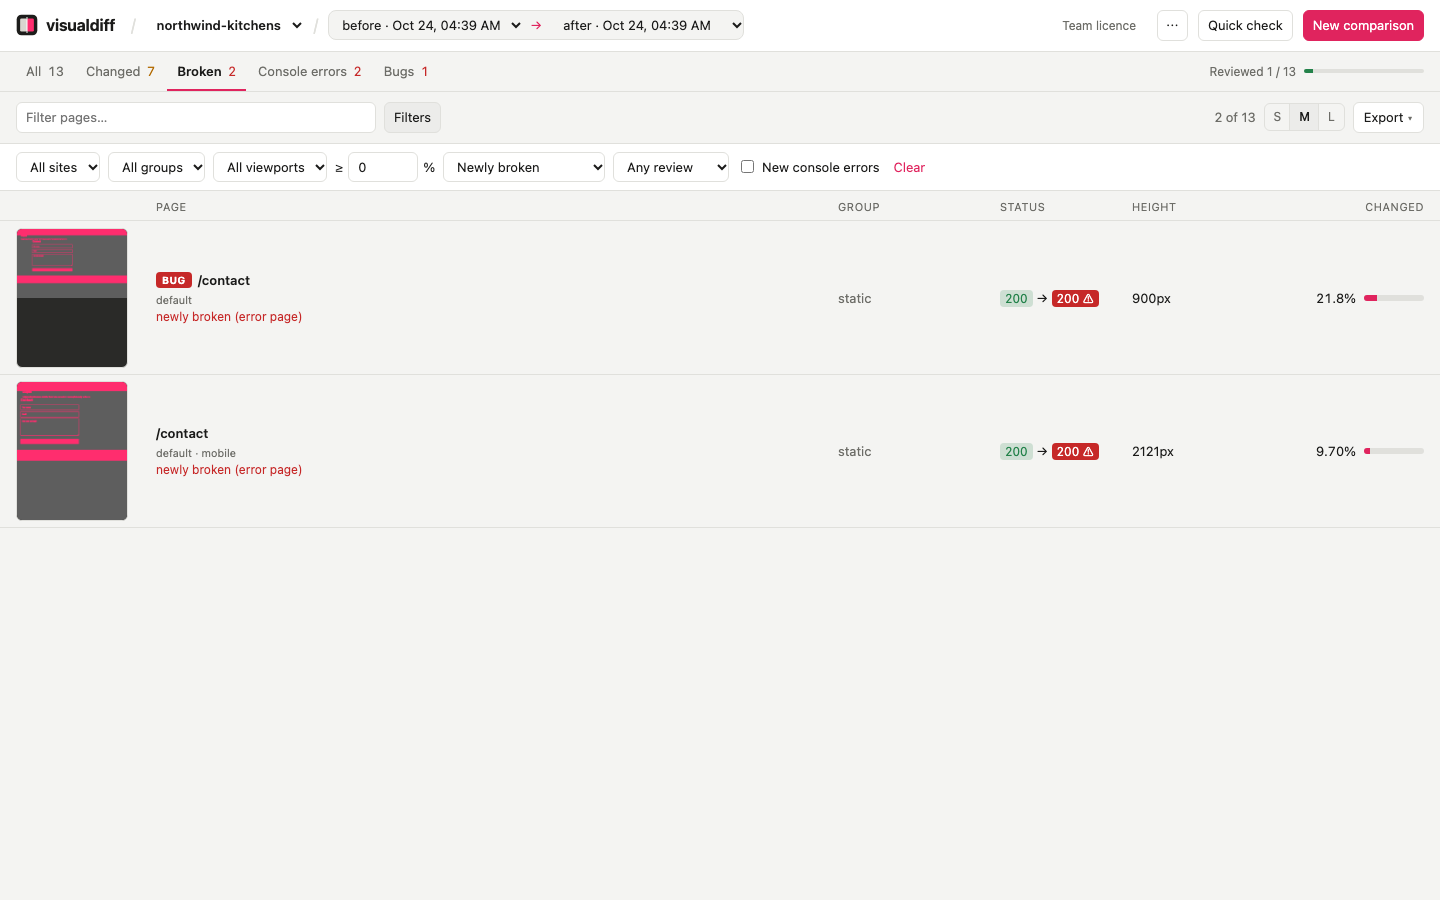Viewport: 1440px width, 900px height.
Task: Run a Quick check
Action: click(x=1245, y=25)
